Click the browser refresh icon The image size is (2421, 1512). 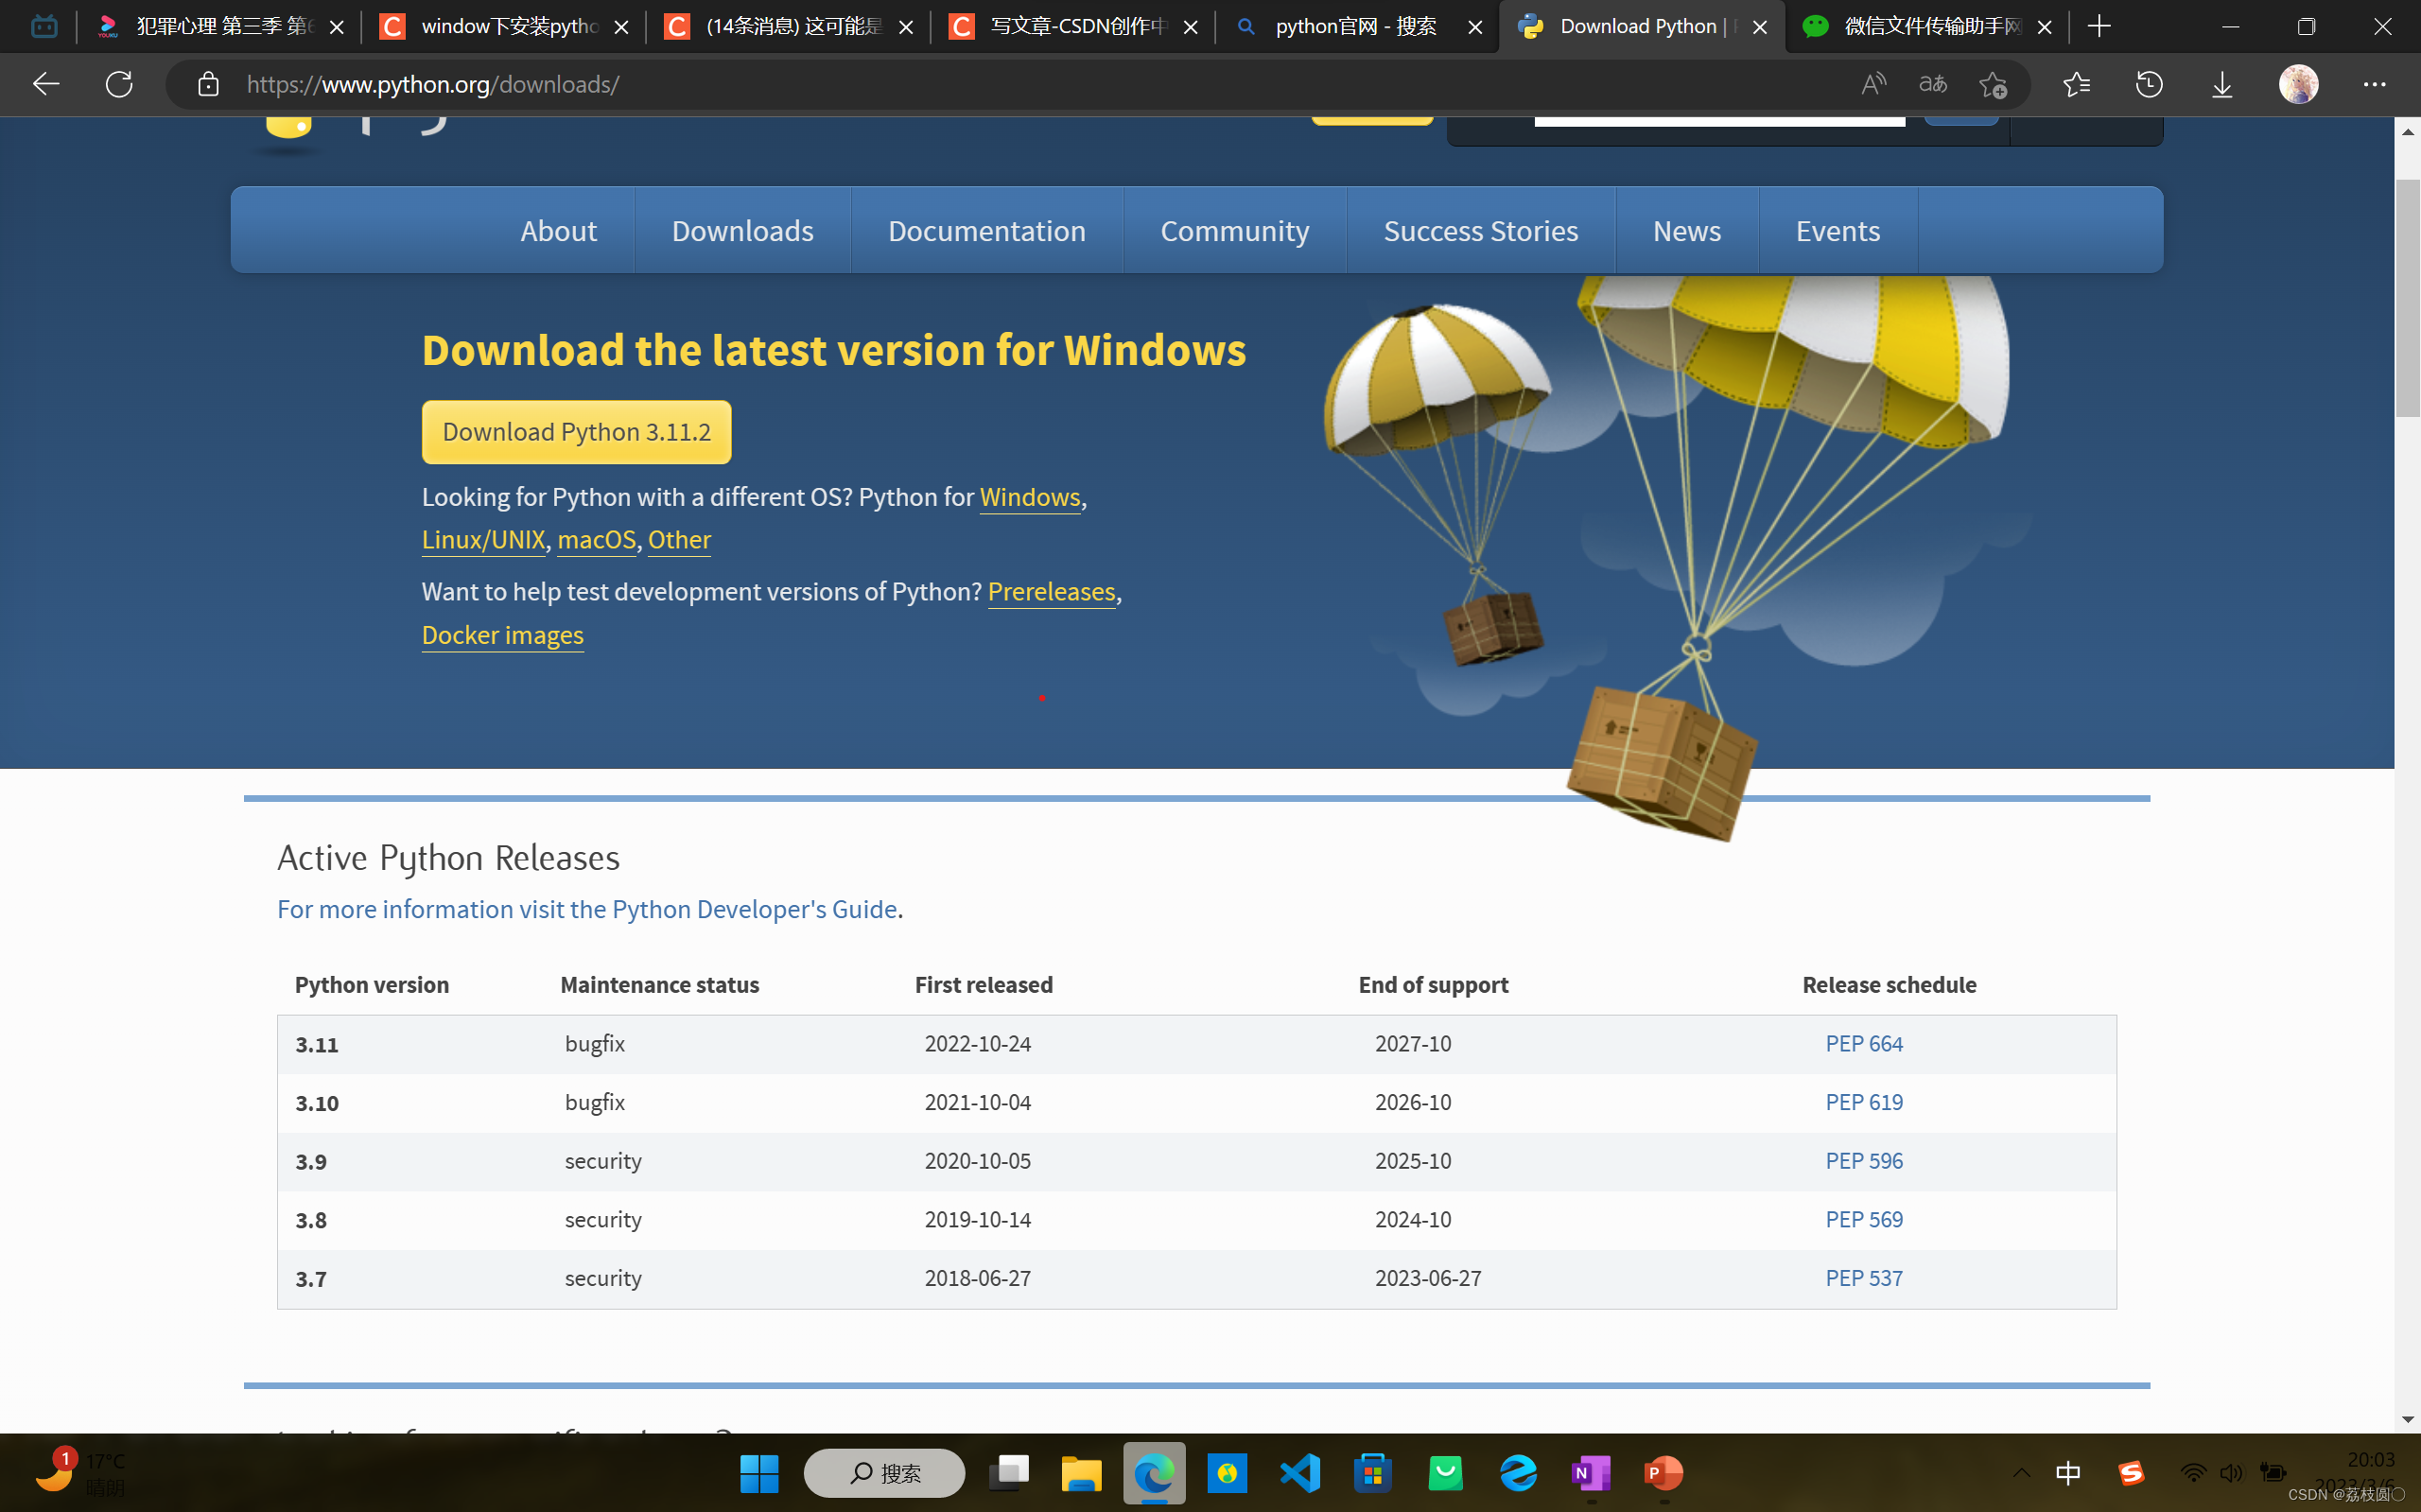[119, 84]
